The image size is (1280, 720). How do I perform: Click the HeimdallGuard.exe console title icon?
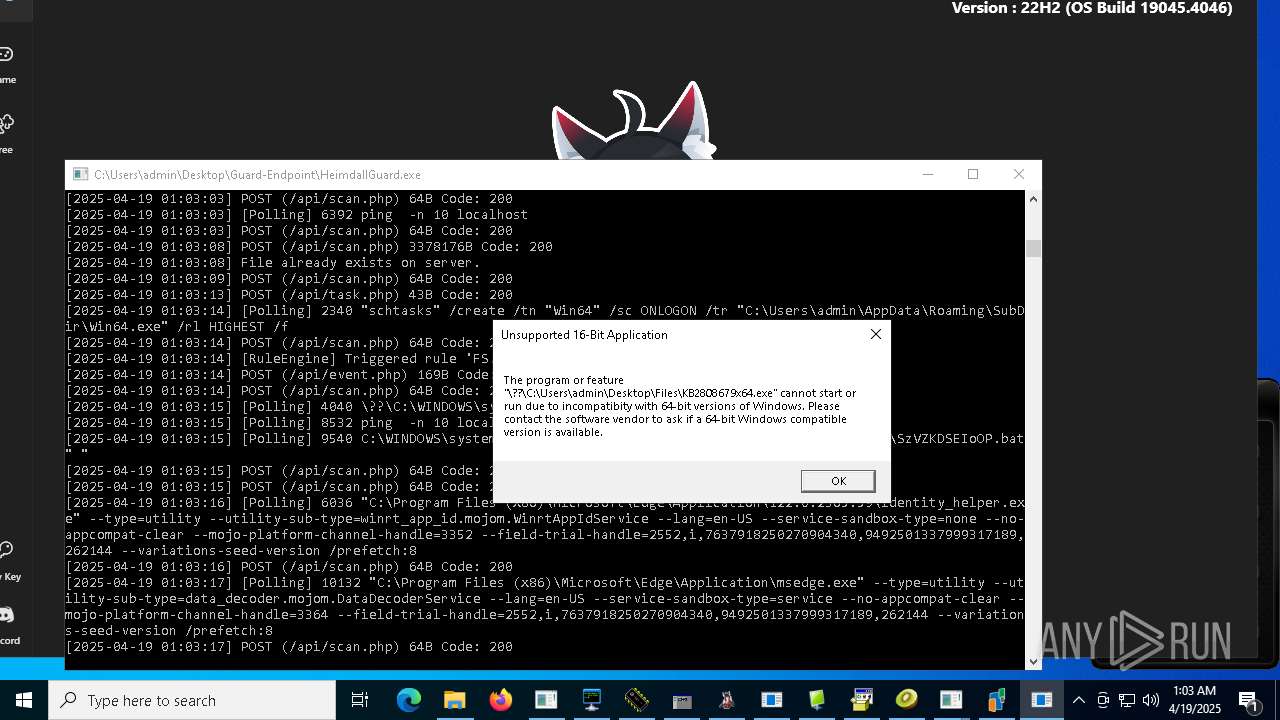tap(80, 174)
